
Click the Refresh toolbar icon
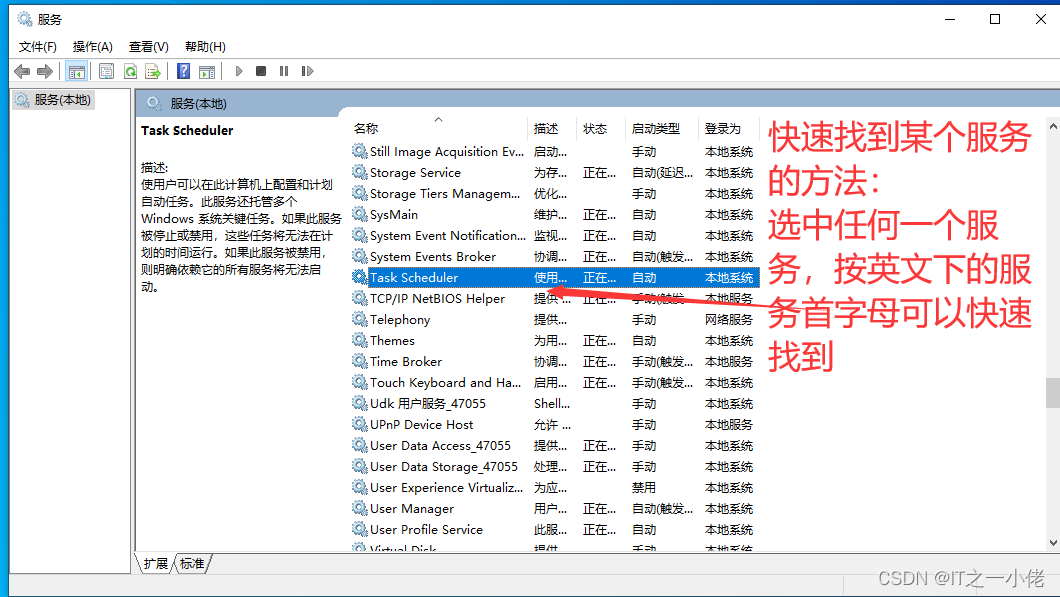pos(130,71)
